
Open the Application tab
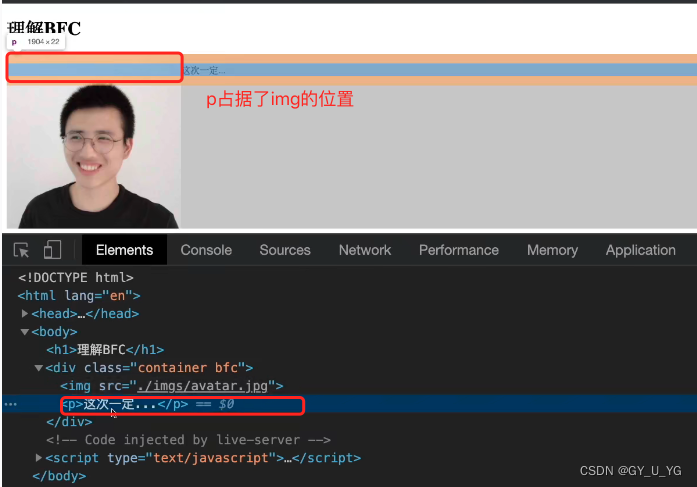coord(641,250)
